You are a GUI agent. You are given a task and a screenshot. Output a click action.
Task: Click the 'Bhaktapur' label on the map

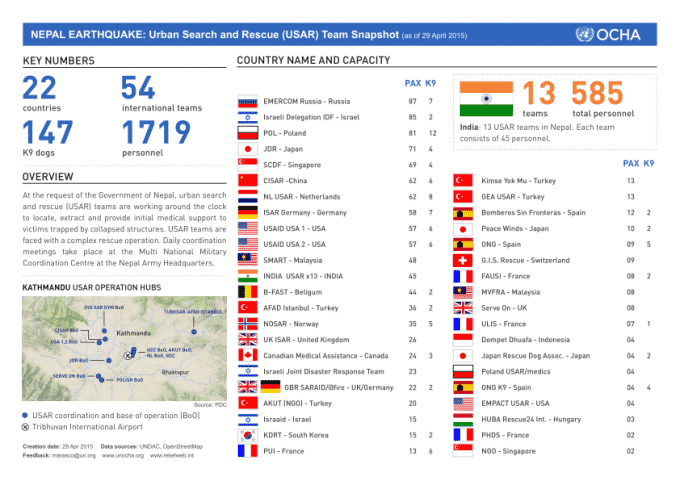click(x=175, y=372)
